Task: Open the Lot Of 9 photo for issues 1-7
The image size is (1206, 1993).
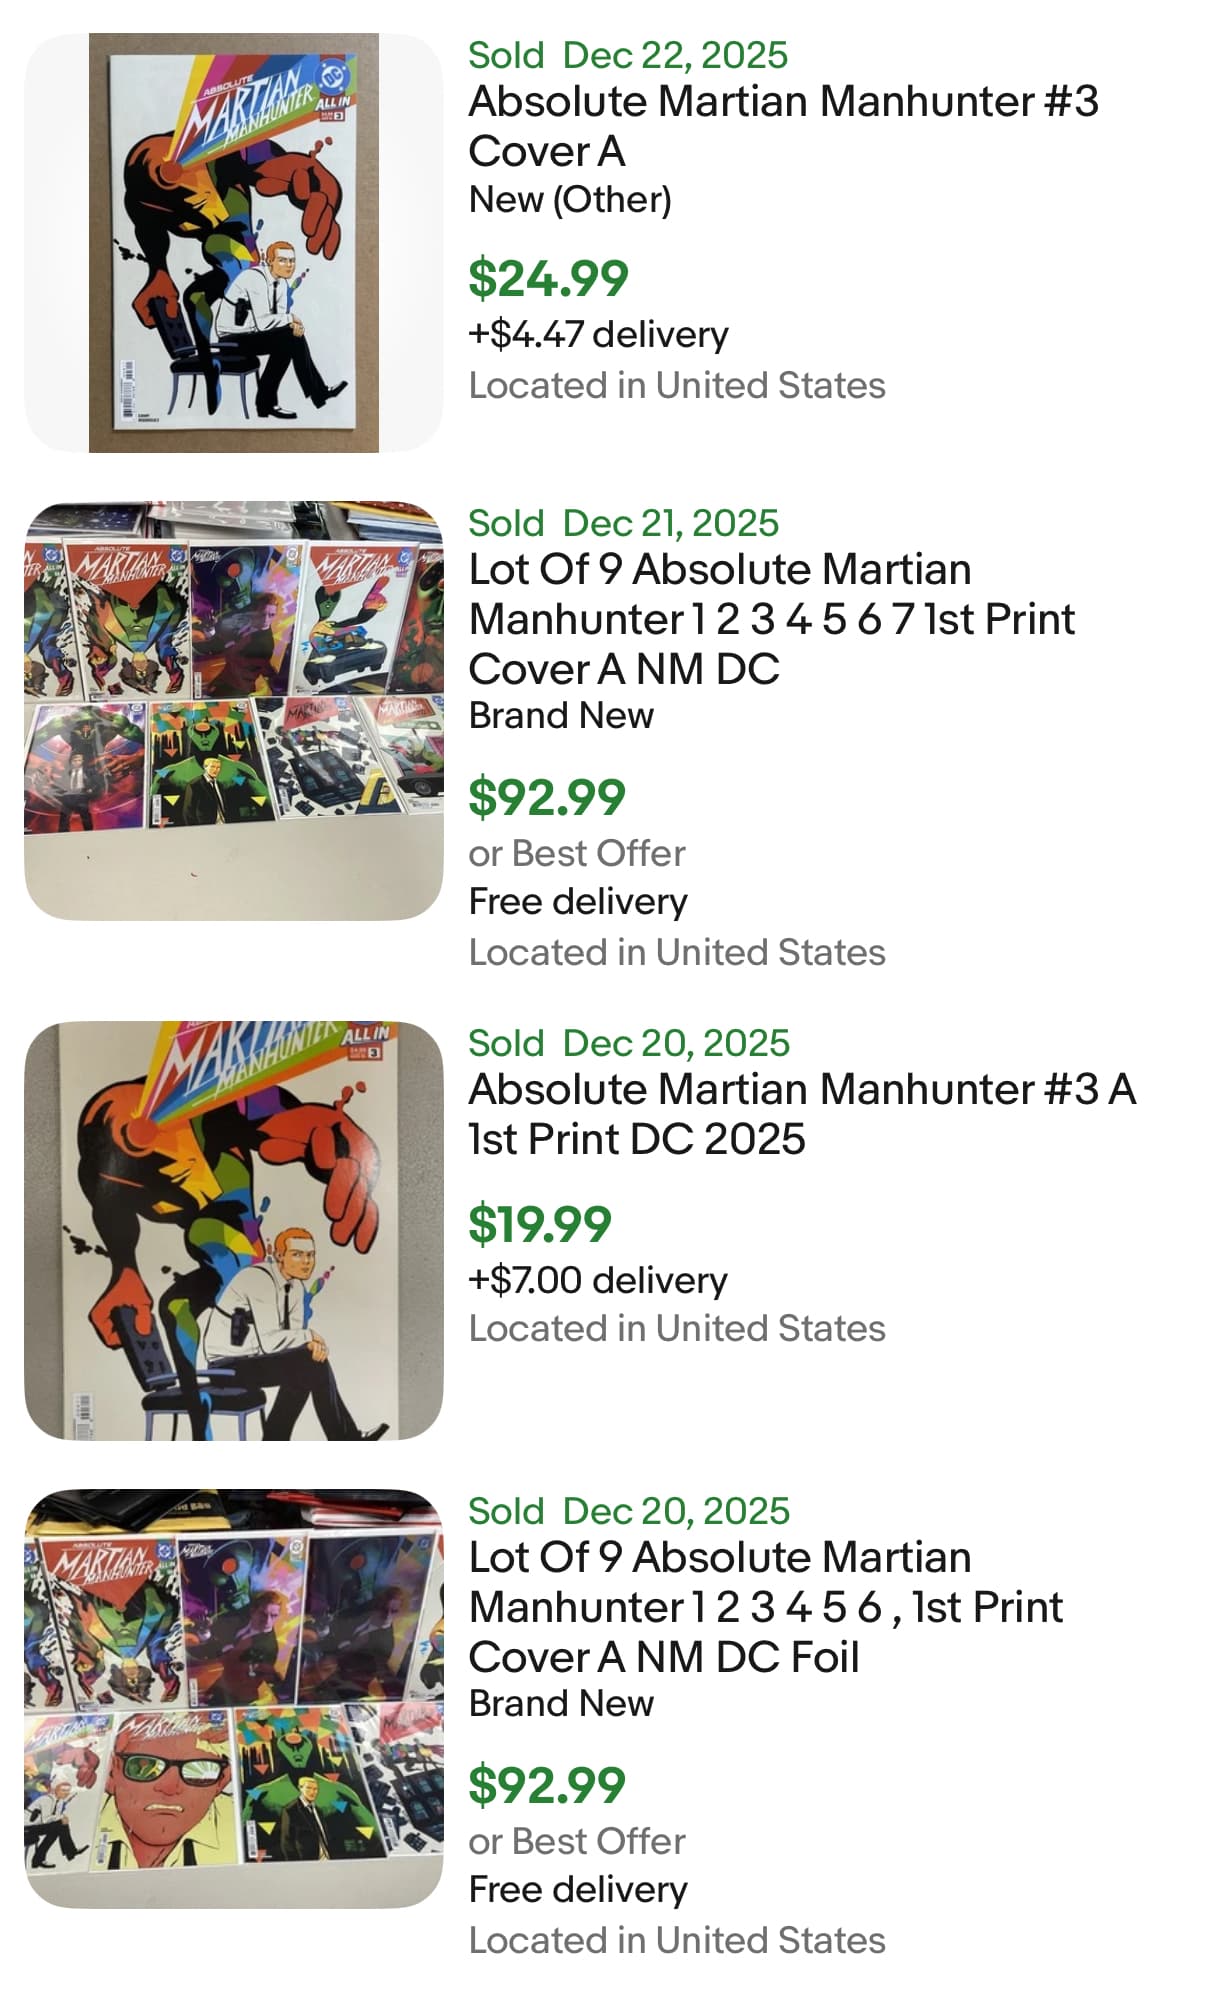Action: tap(233, 711)
